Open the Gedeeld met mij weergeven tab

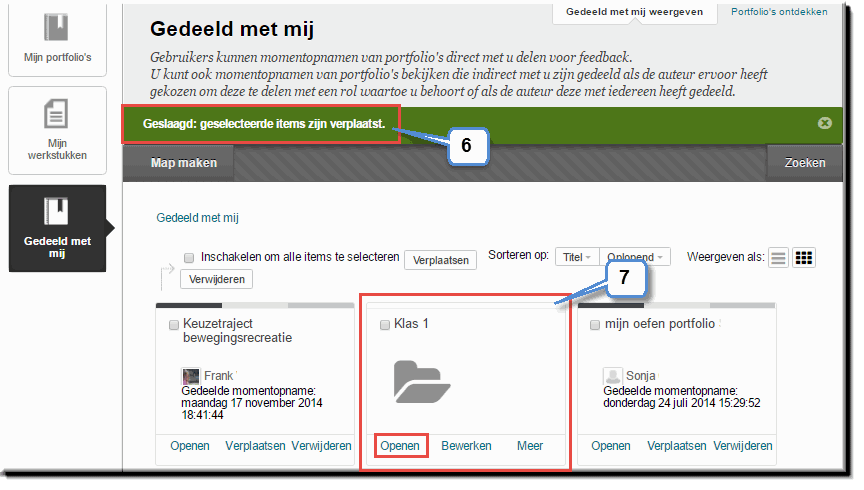point(634,12)
